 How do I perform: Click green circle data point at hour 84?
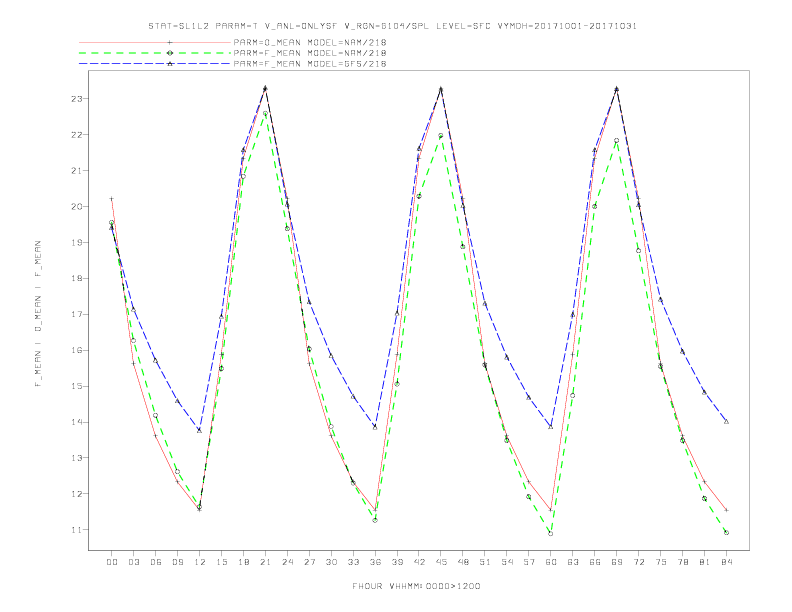726,533
